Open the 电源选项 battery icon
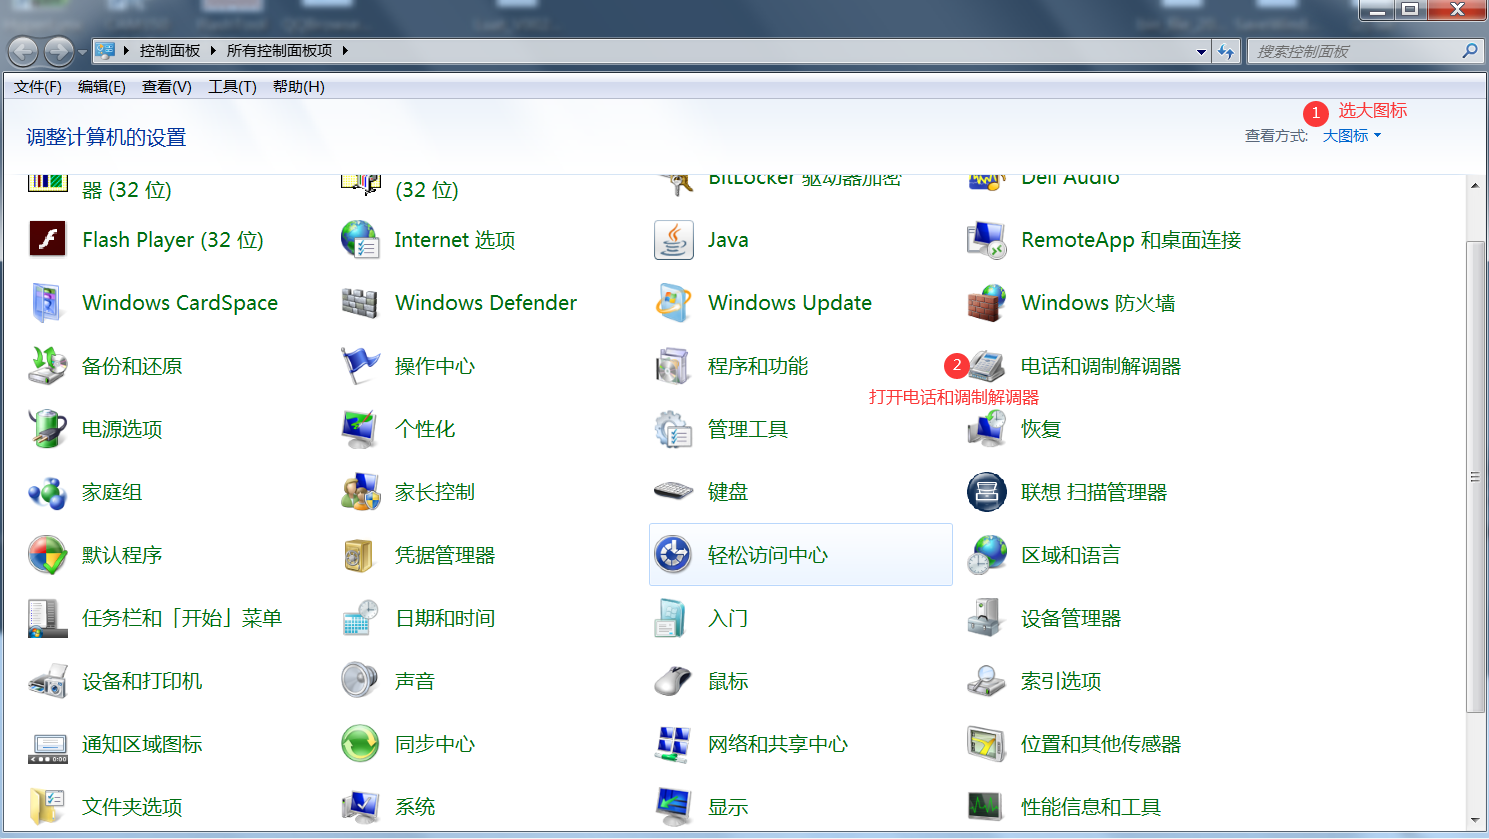This screenshot has height=839, width=1489. pyautogui.click(x=47, y=429)
